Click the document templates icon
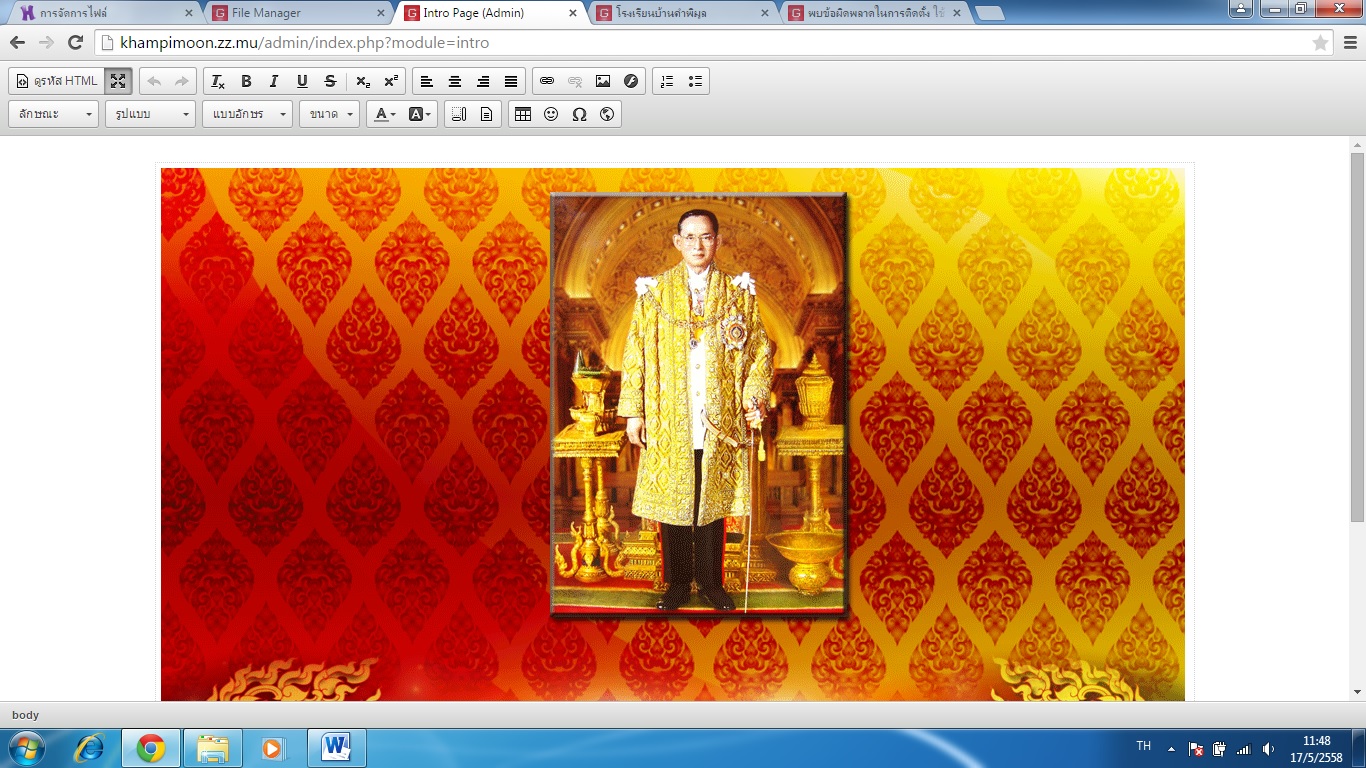 pyautogui.click(x=486, y=114)
